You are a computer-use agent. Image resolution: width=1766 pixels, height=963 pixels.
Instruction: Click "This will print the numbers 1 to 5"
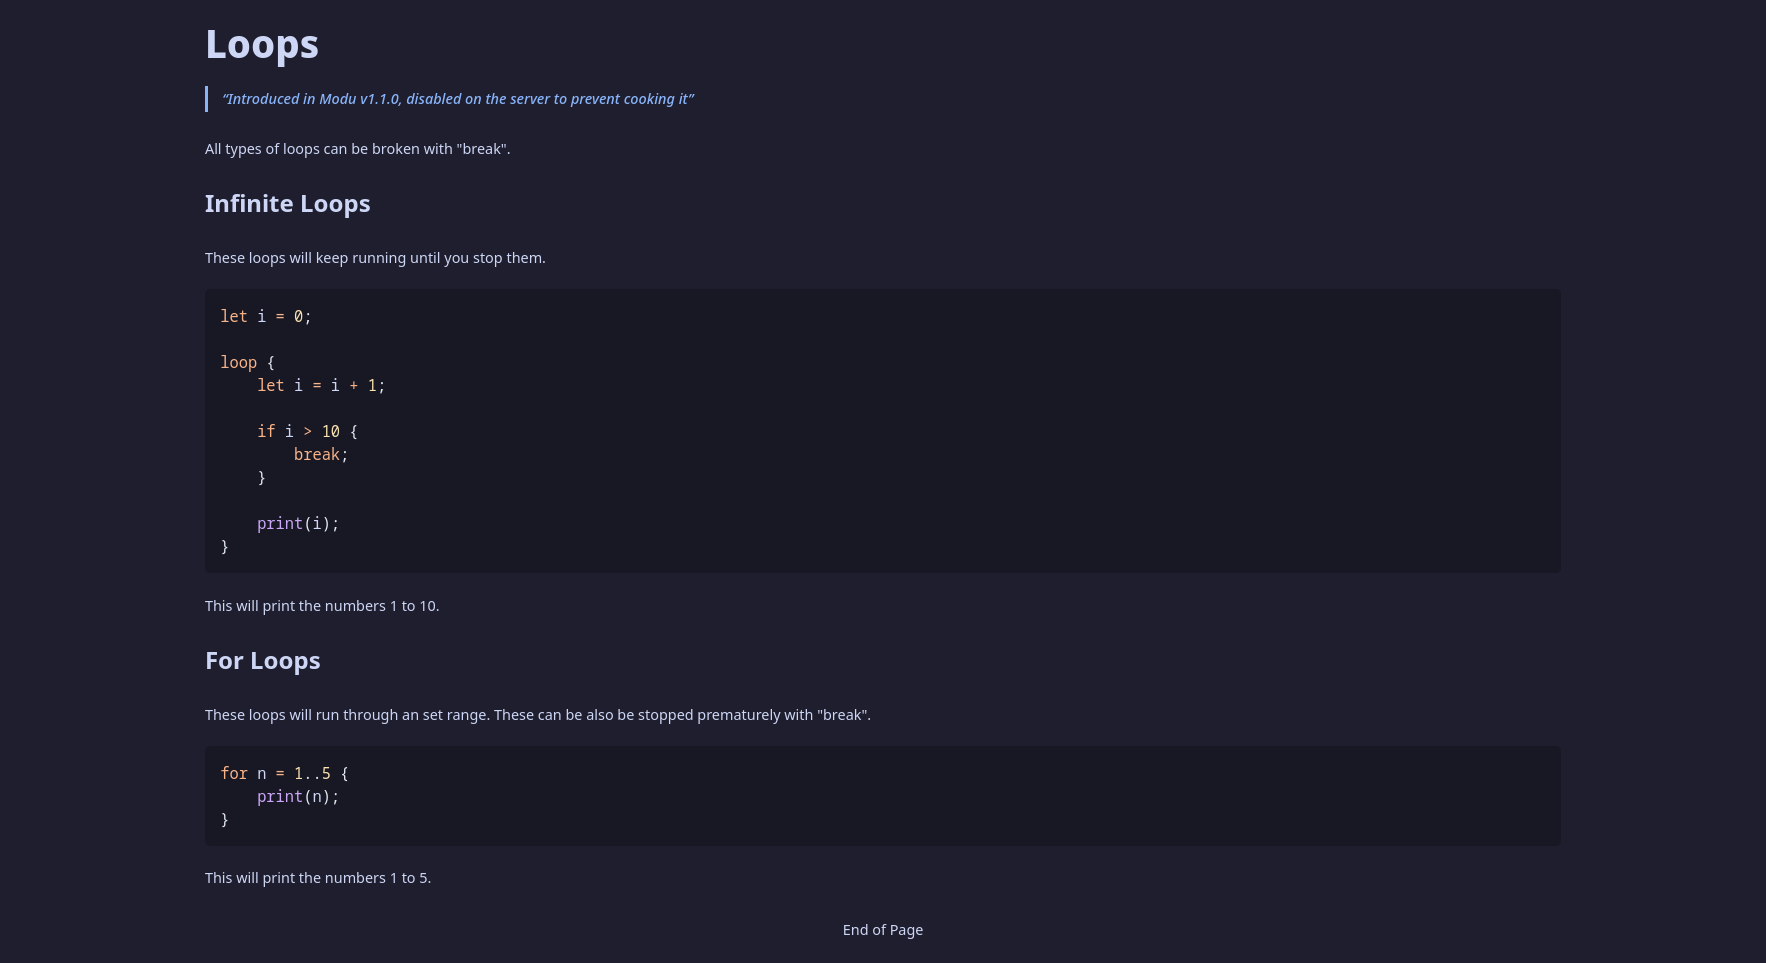point(318,878)
